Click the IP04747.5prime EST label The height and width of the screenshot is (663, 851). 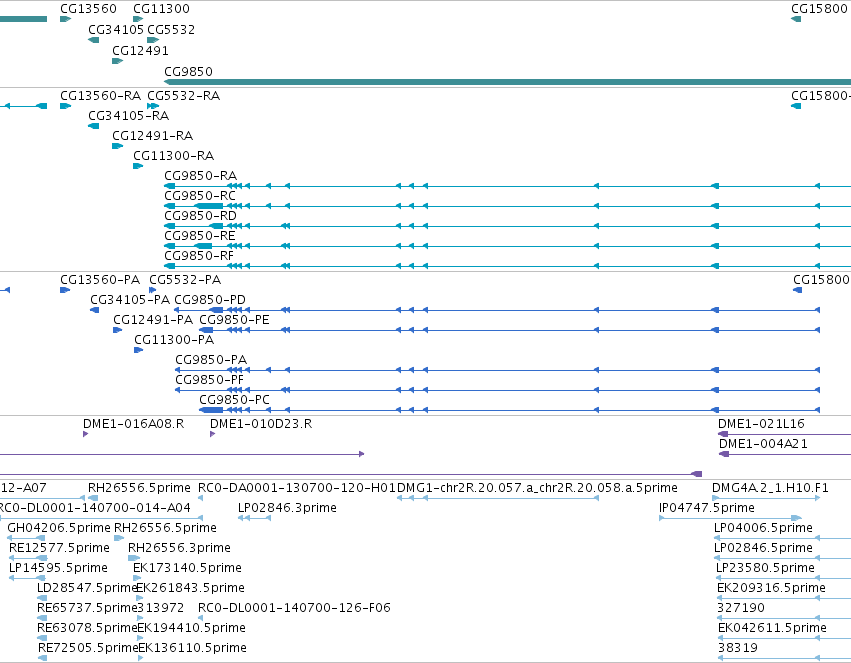click(x=707, y=508)
